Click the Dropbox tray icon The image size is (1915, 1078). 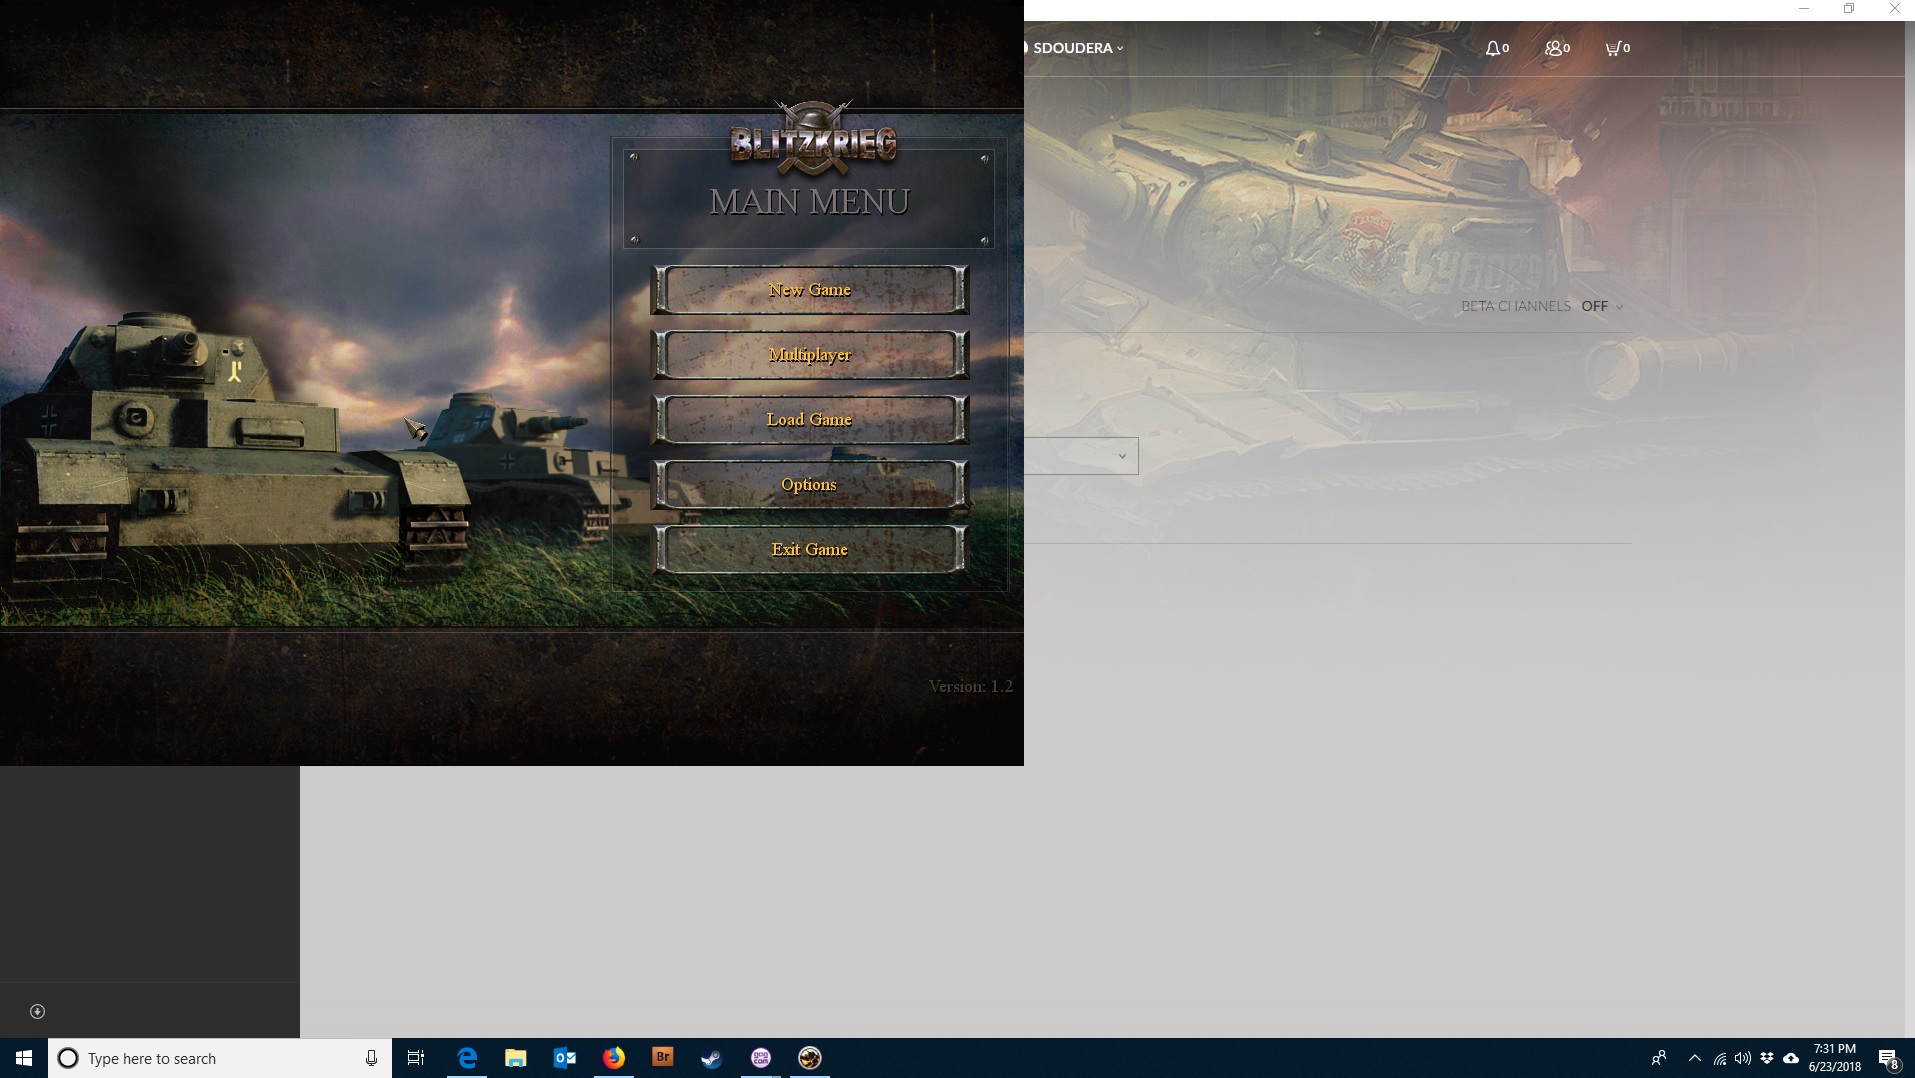(x=1767, y=1058)
